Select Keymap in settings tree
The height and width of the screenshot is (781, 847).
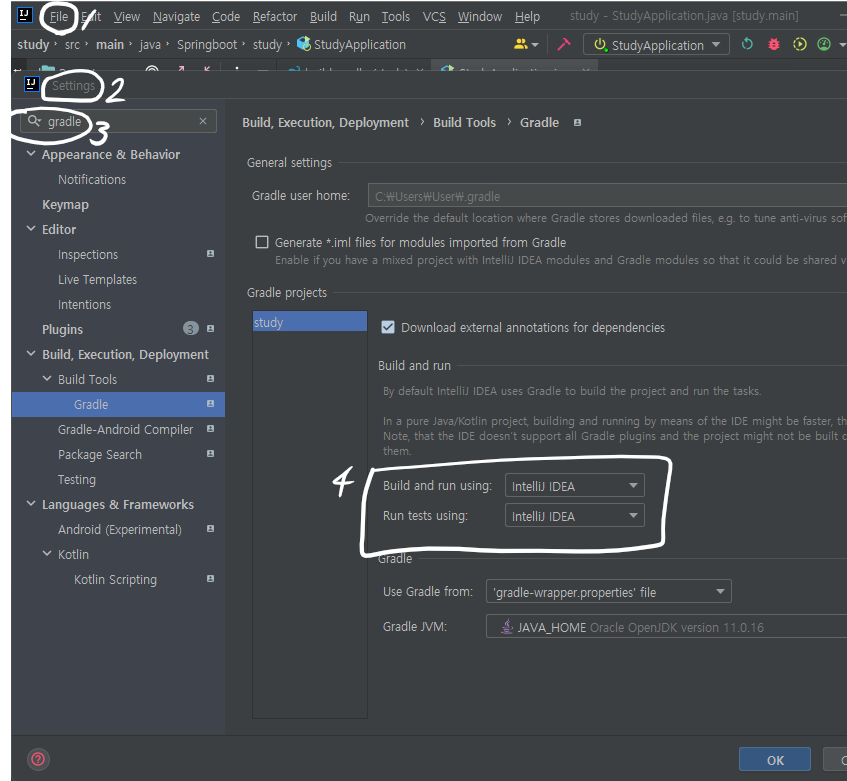pyautogui.click(x=65, y=205)
